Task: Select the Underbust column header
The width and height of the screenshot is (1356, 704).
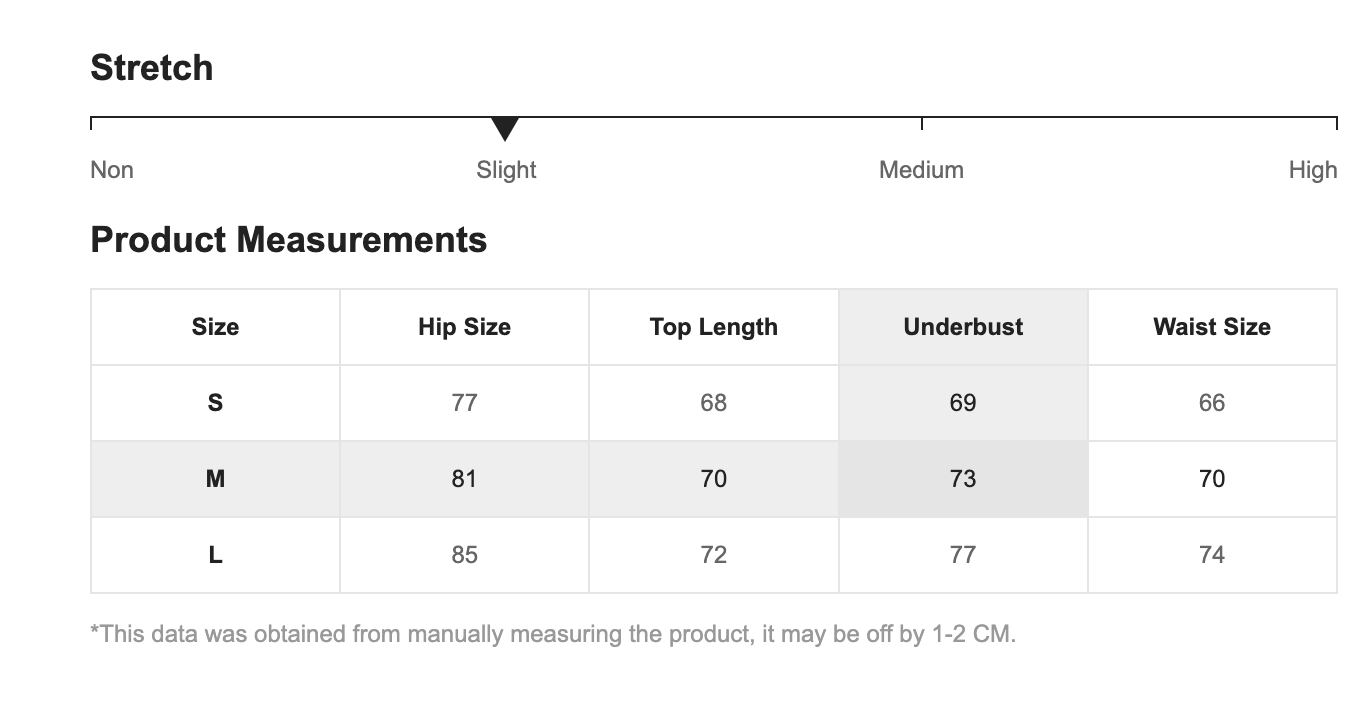Action: click(963, 327)
